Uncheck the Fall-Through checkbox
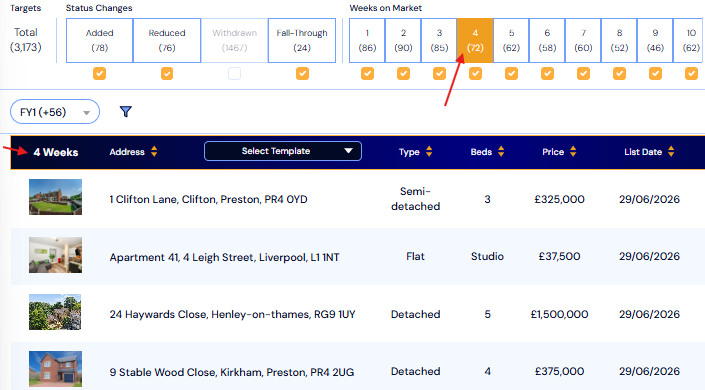This screenshot has width=705, height=390. [x=302, y=73]
